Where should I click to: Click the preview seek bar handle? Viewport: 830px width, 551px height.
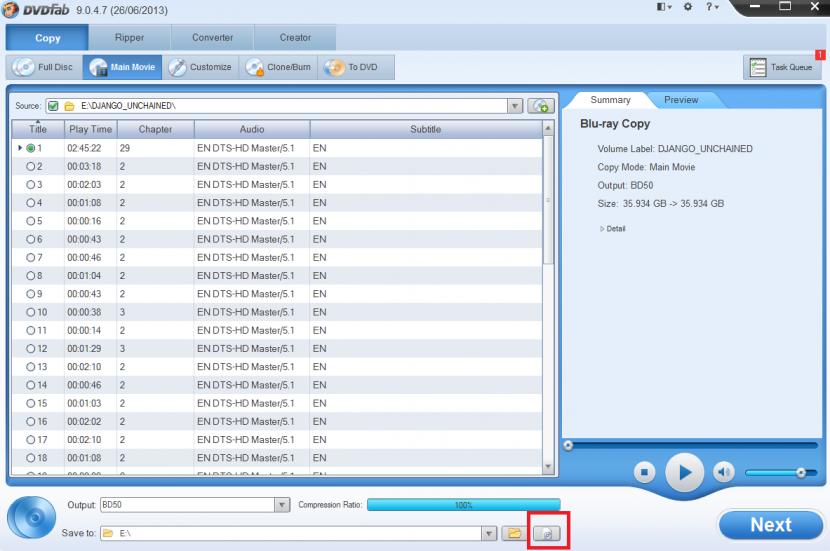tap(568, 445)
